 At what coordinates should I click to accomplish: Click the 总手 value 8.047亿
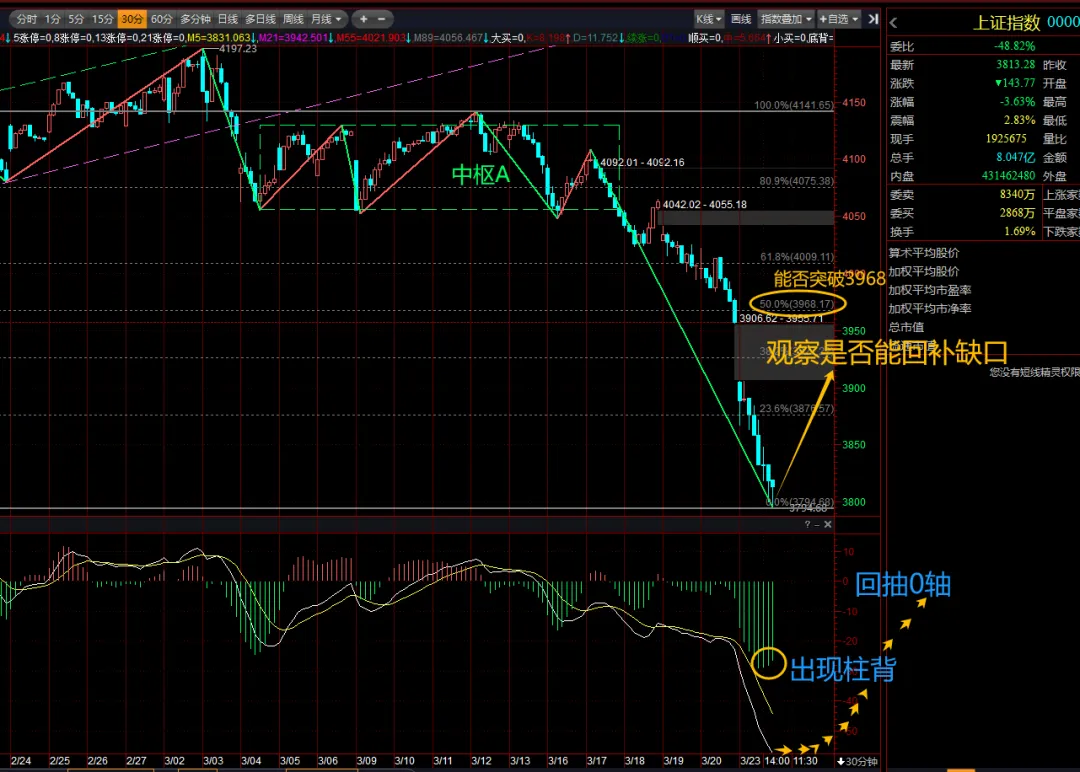coord(1015,158)
